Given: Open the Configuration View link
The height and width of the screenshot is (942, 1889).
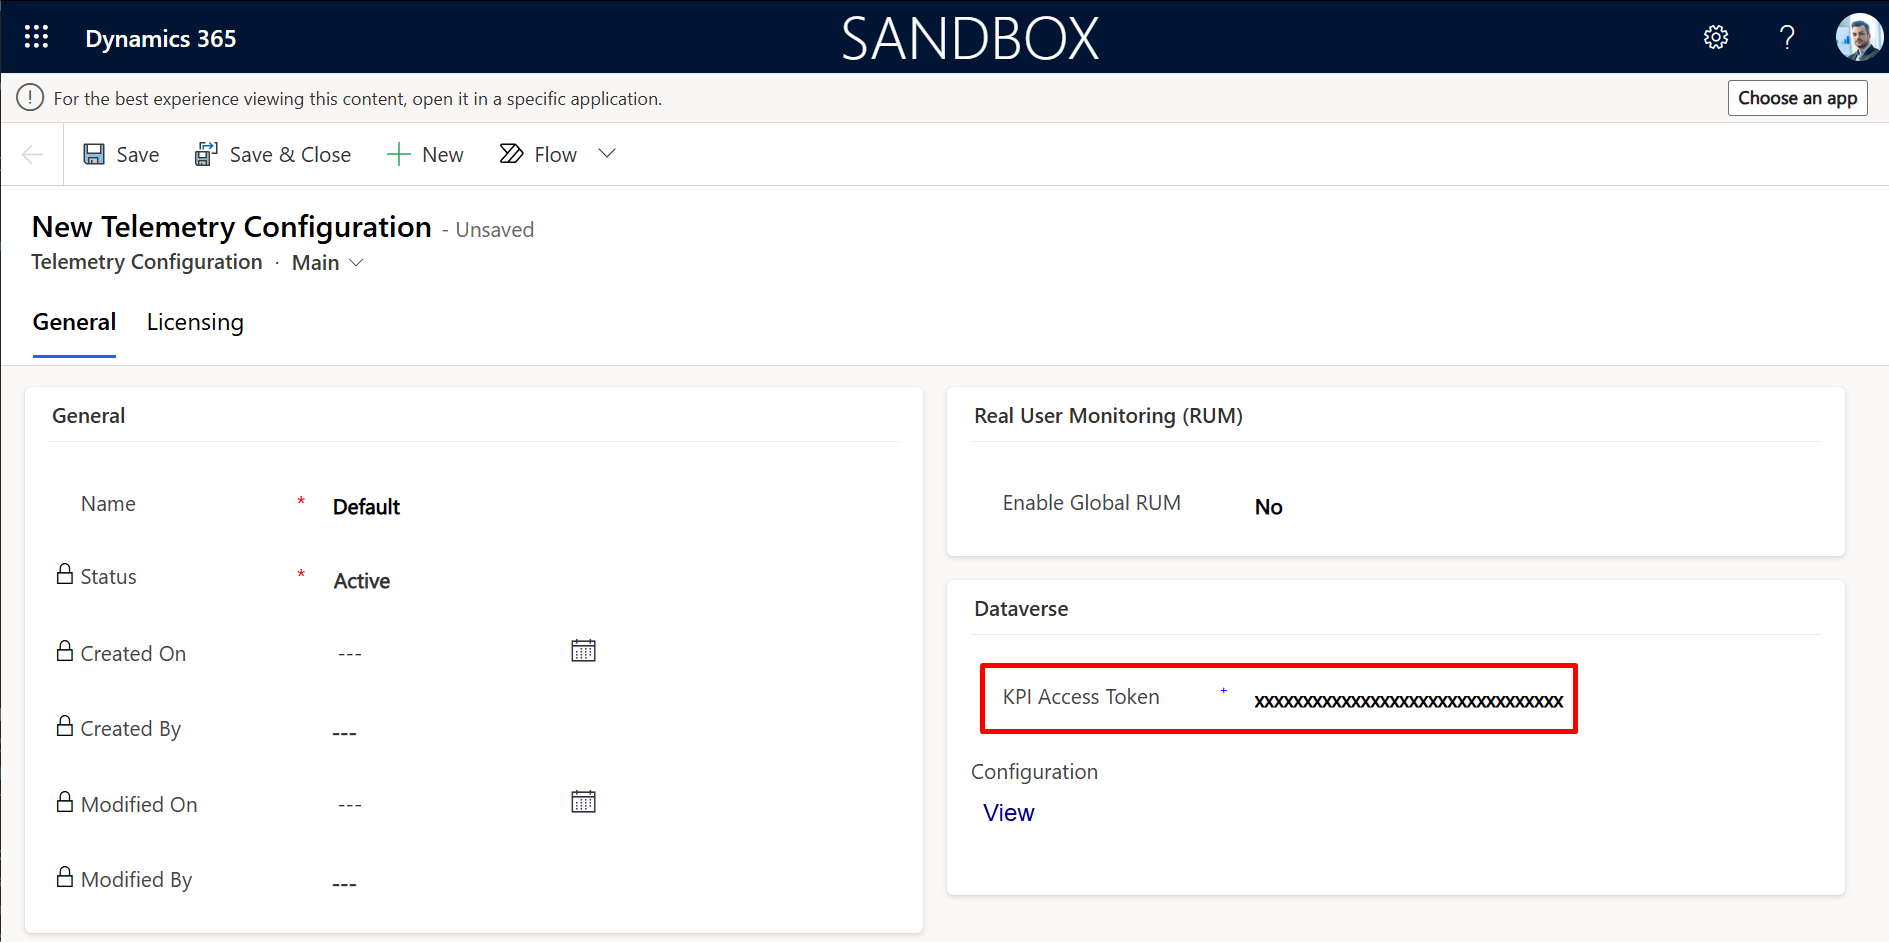Looking at the screenshot, I should coord(1008,813).
